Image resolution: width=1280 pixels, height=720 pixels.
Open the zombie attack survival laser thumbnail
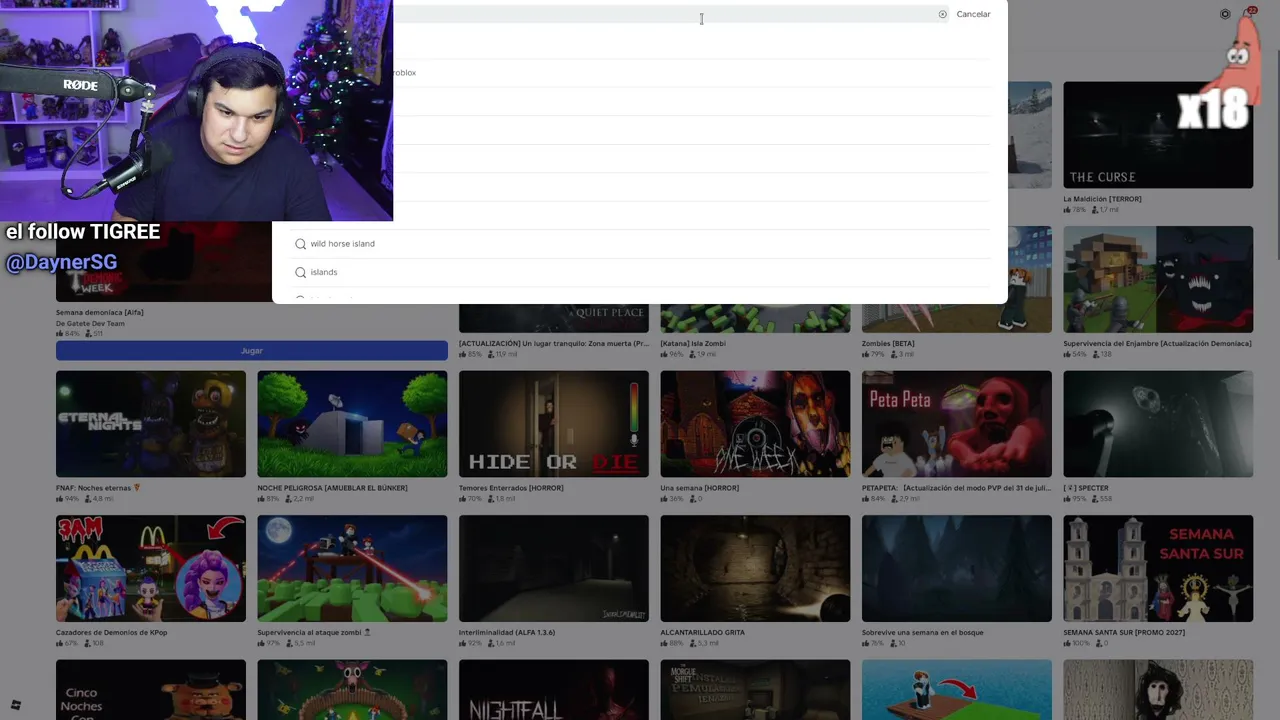point(352,568)
